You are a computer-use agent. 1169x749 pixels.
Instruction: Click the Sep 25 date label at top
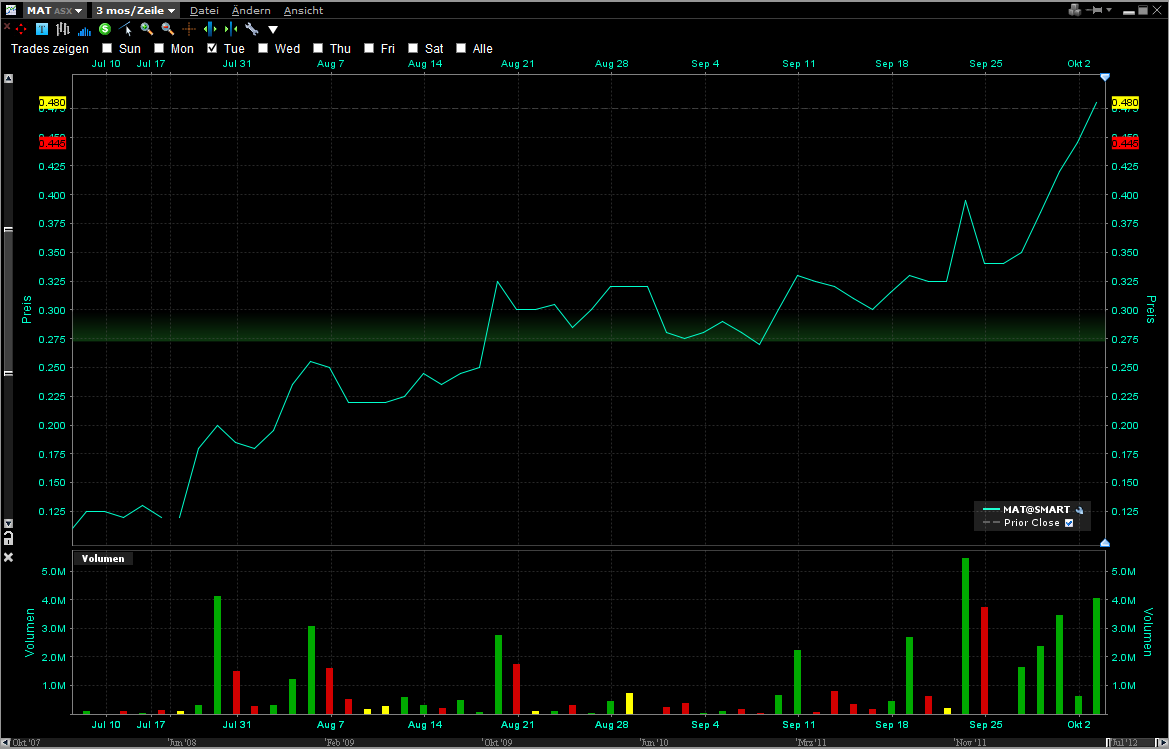986,63
